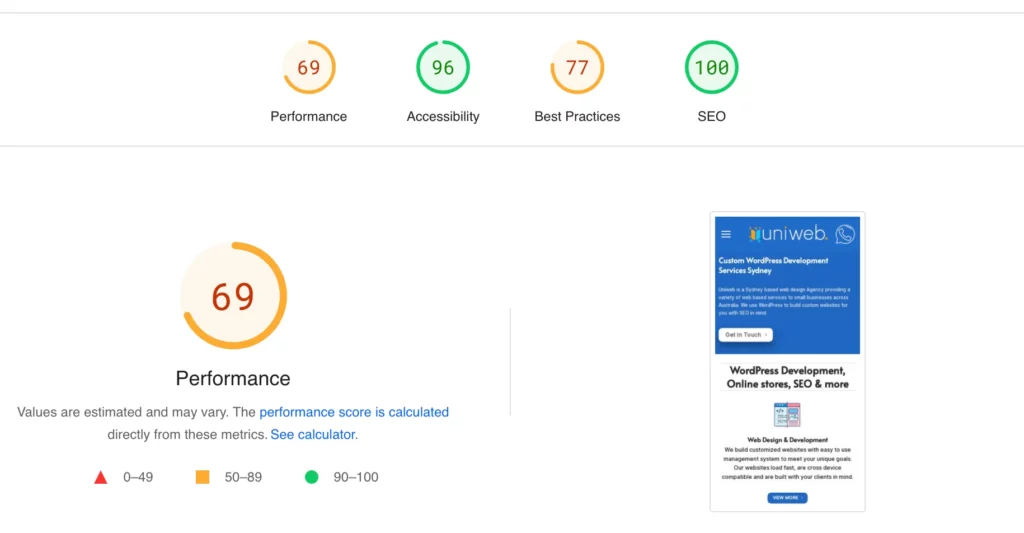This screenshot has width=1024, height=533.
Task: Click the Best Practices 77 score gauge
Action: [x=577, y=67]
